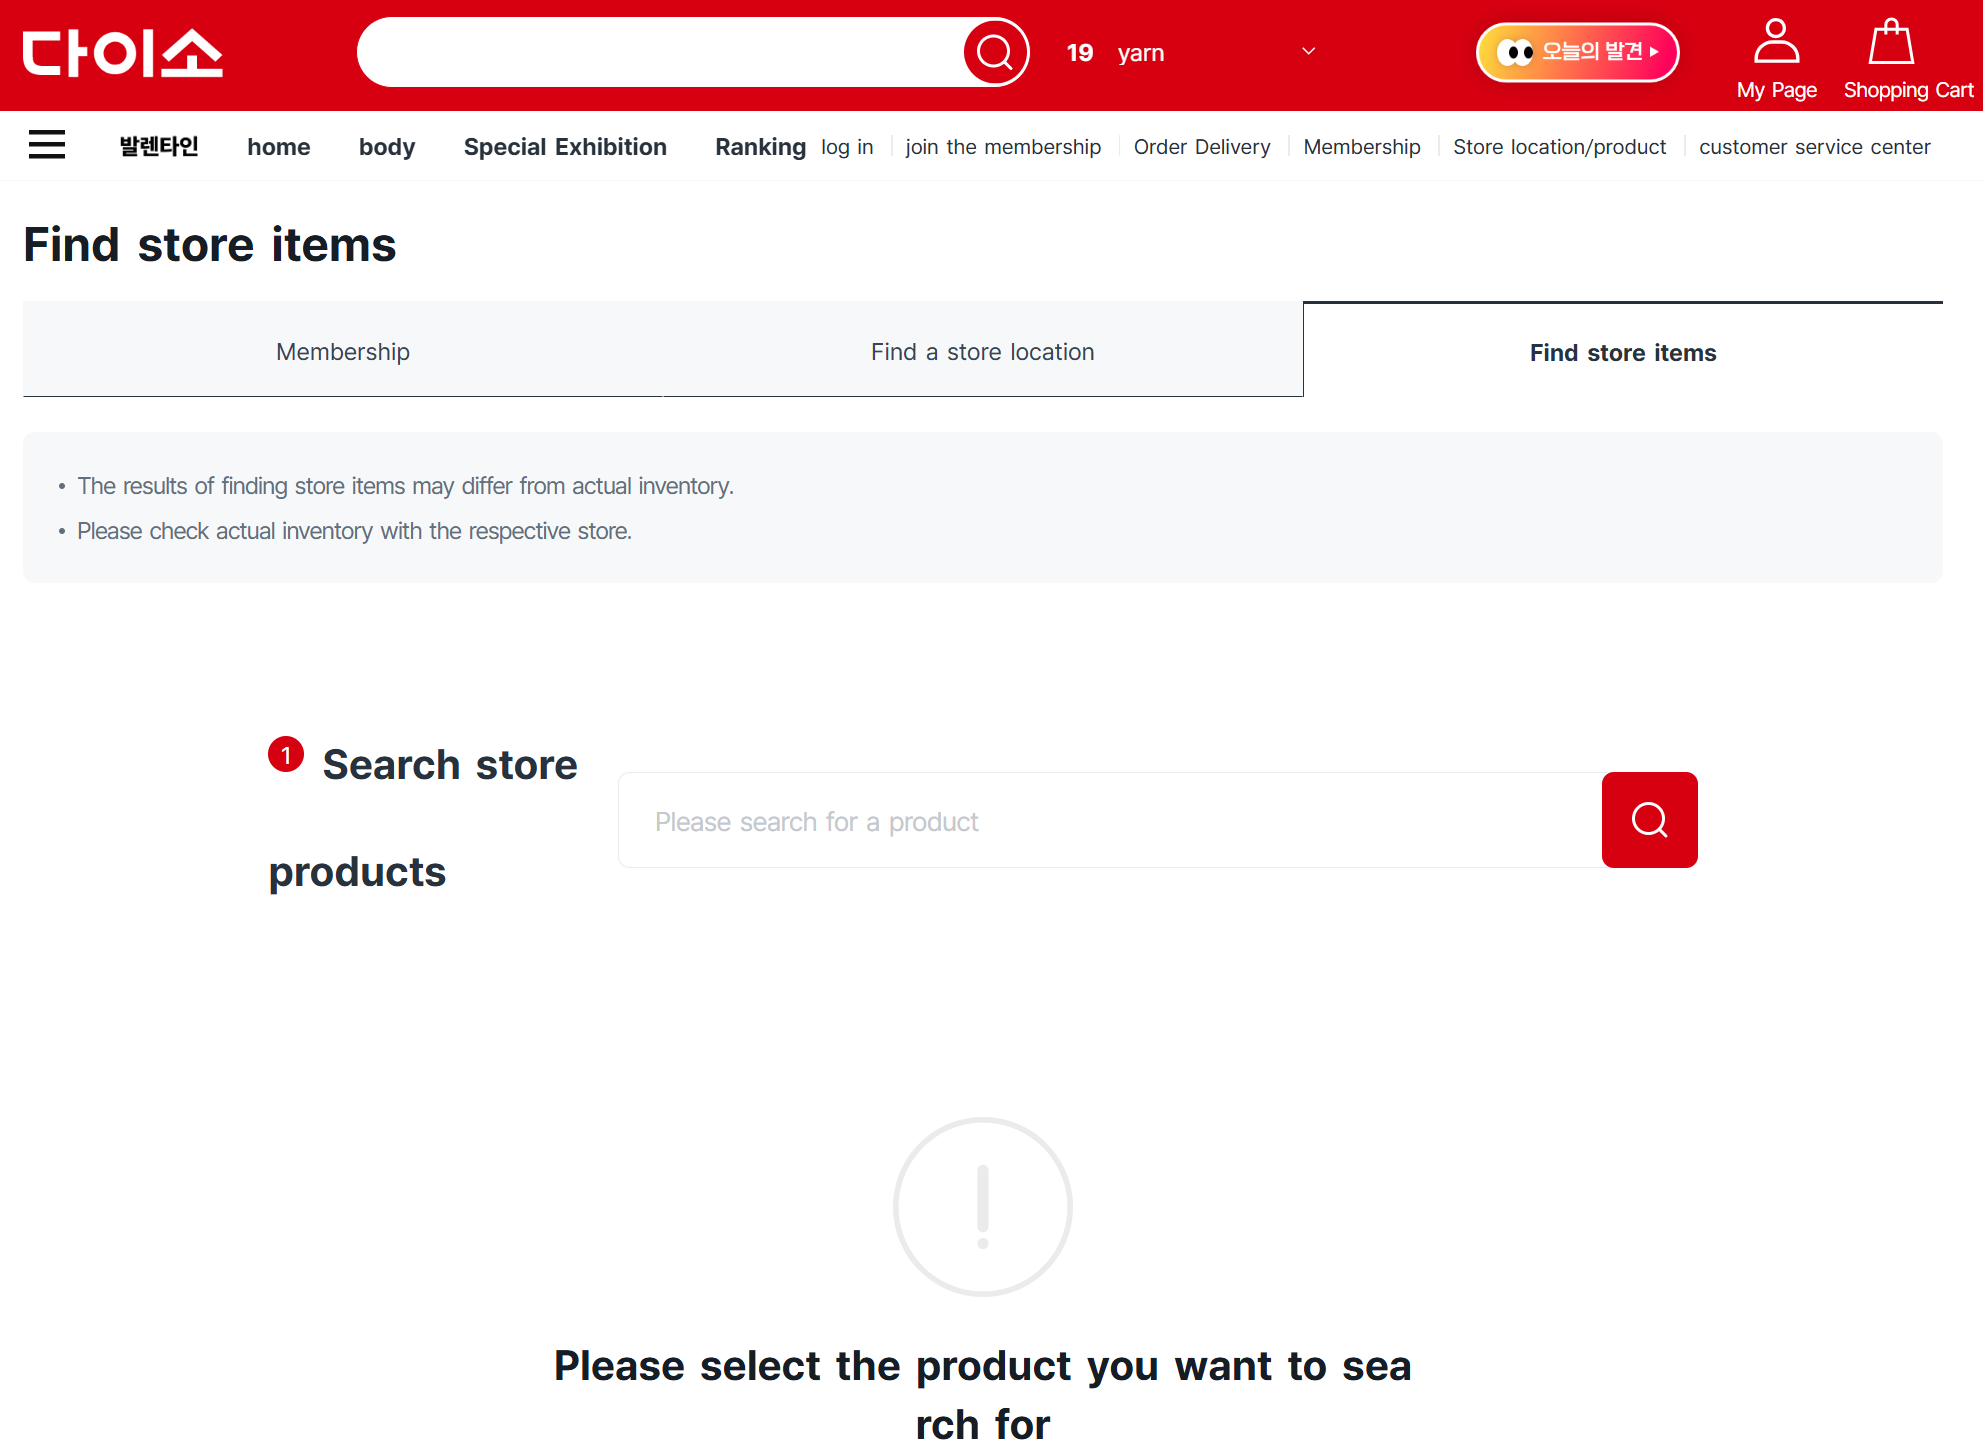Click the trending keyword yarn
Screen dimensions: 1983x1445
pos(1140,53)
